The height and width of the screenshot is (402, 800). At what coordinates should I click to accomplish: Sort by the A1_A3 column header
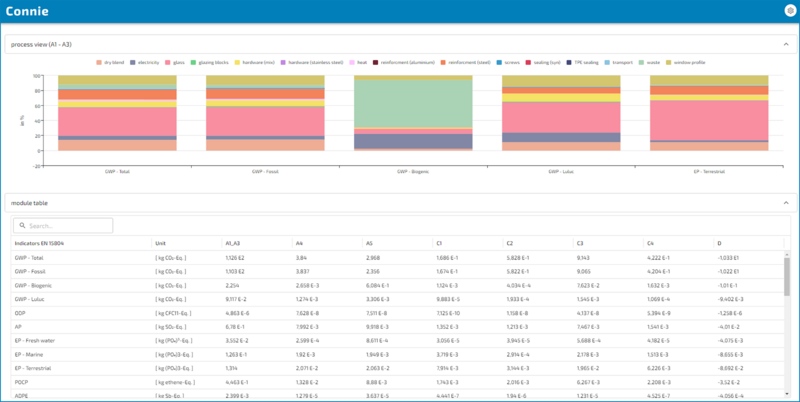236,242
